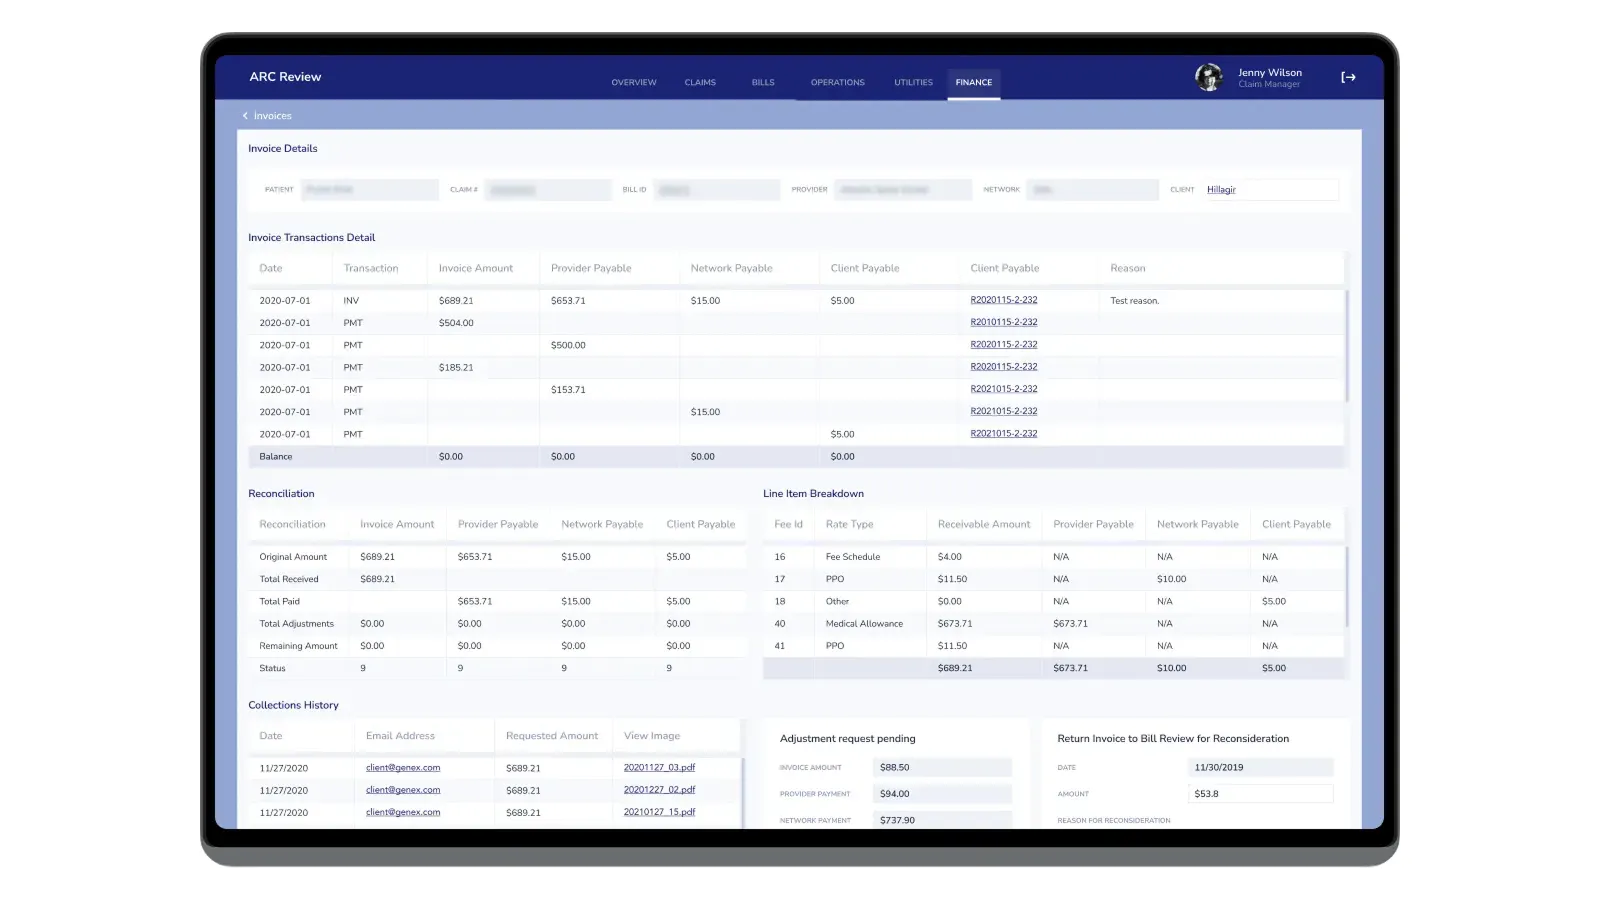Click the $504.00 invoice amount cell
The height and width of the screenshot is (900, 1600).
coord(456,323)
